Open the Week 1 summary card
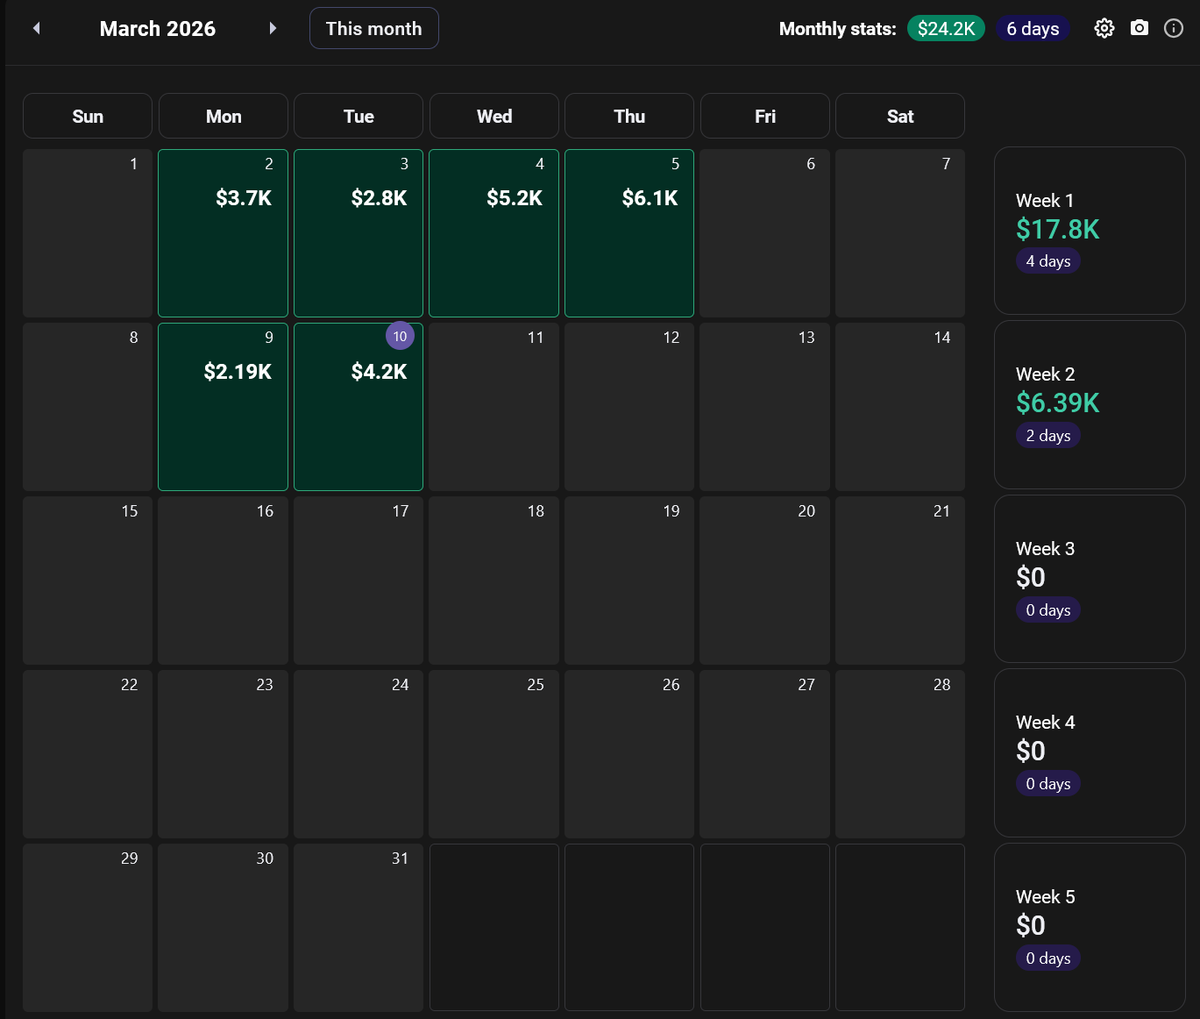This screenshot has height=1019, width=1200. tap(1090, 231)
